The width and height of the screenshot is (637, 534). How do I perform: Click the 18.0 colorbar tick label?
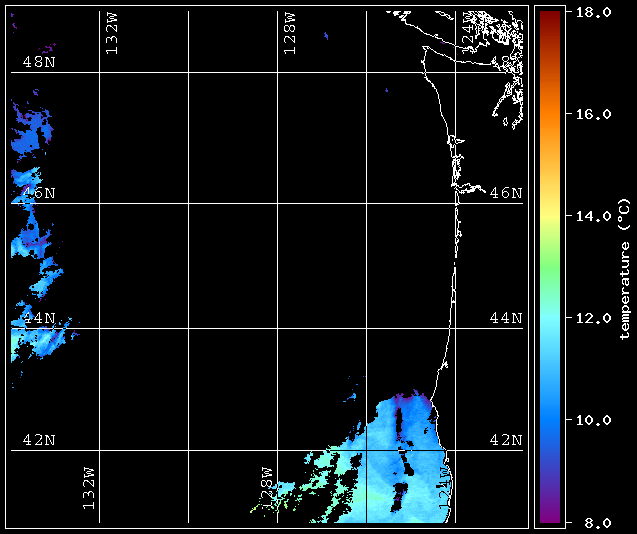pos(592,12)
